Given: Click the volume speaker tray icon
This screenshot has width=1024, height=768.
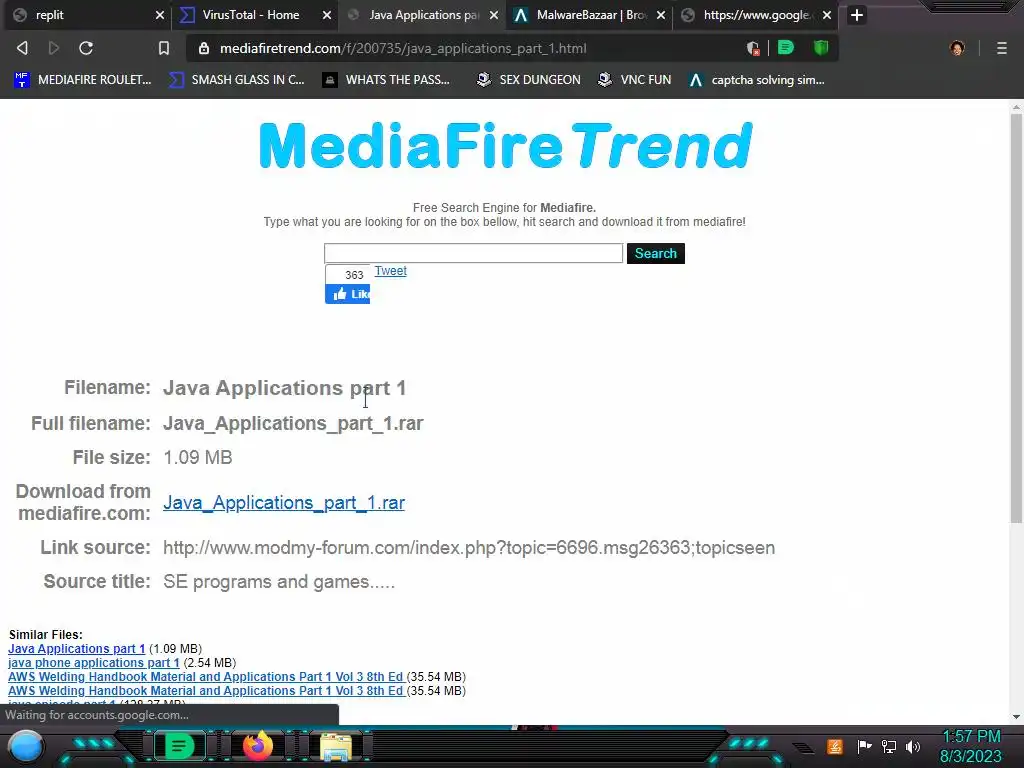Looking at the screenshot, I should click(913, 746).
